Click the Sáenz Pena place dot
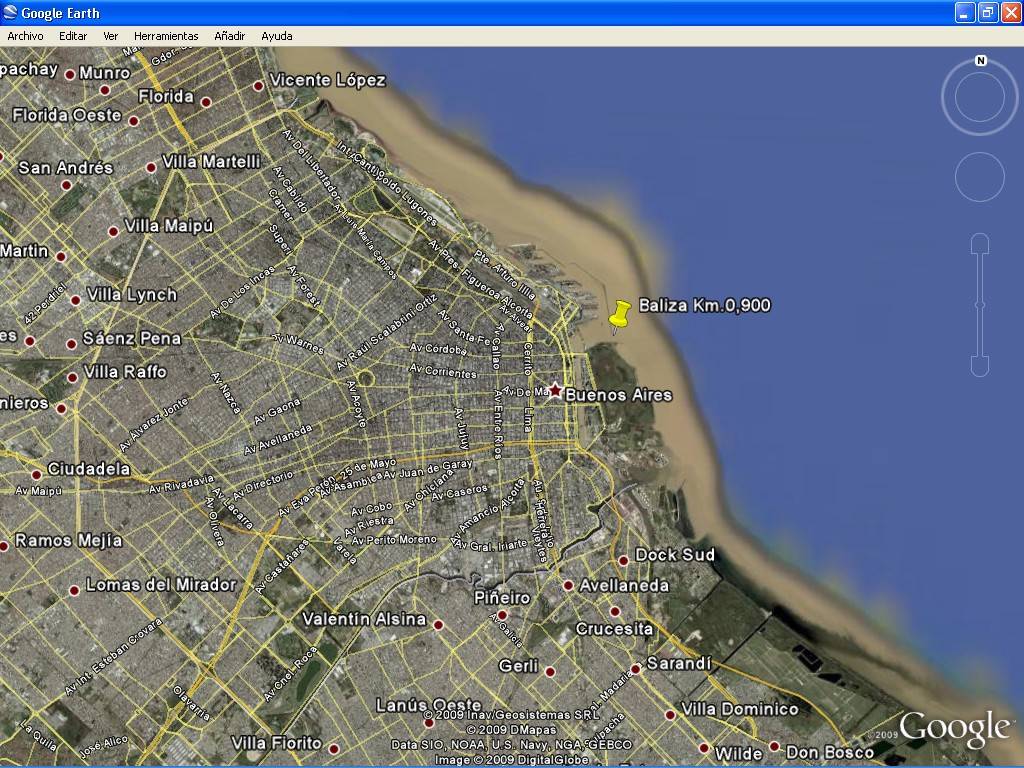The image size is (1024, 768). (71, 344)
